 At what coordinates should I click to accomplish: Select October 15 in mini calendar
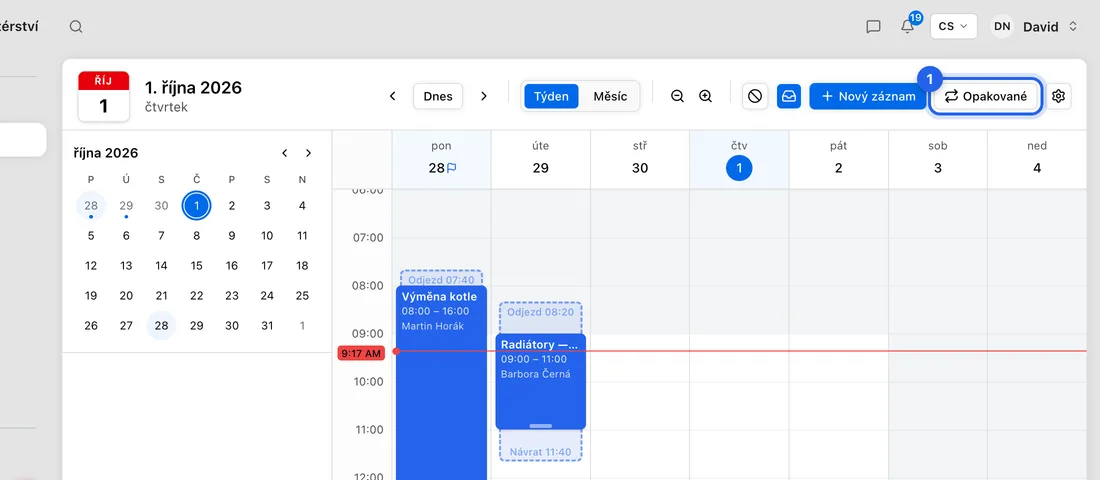tap(196, 265)
